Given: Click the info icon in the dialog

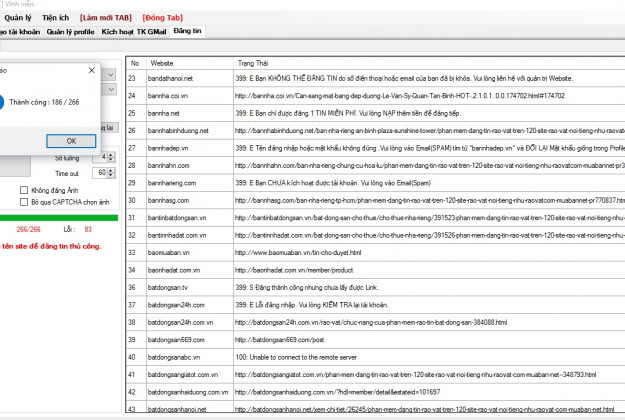Looking at the screenshot, I should (x=3, y=102).
